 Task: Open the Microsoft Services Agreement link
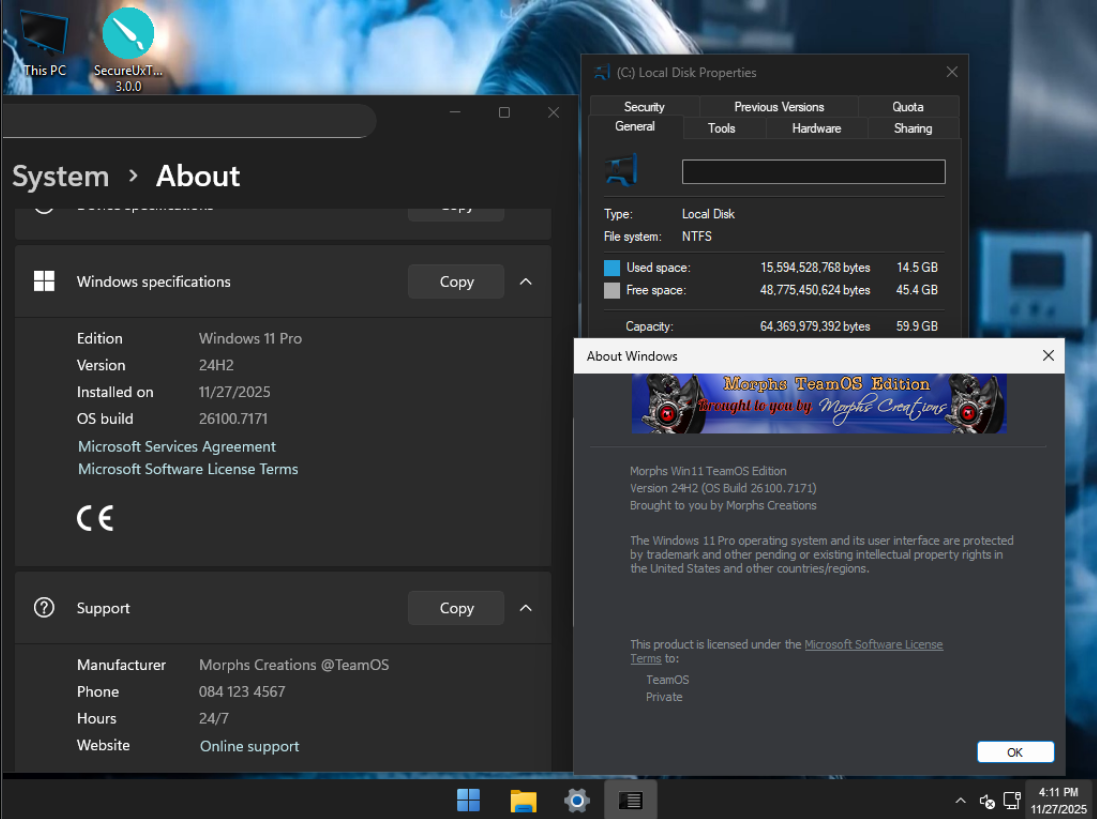177,447
